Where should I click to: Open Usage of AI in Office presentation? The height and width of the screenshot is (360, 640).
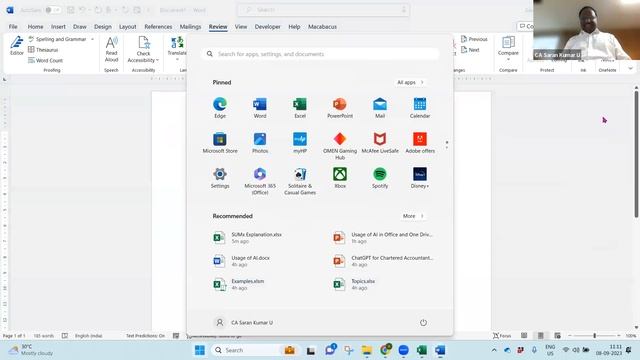pyautogui.click(x=384, y=238)
